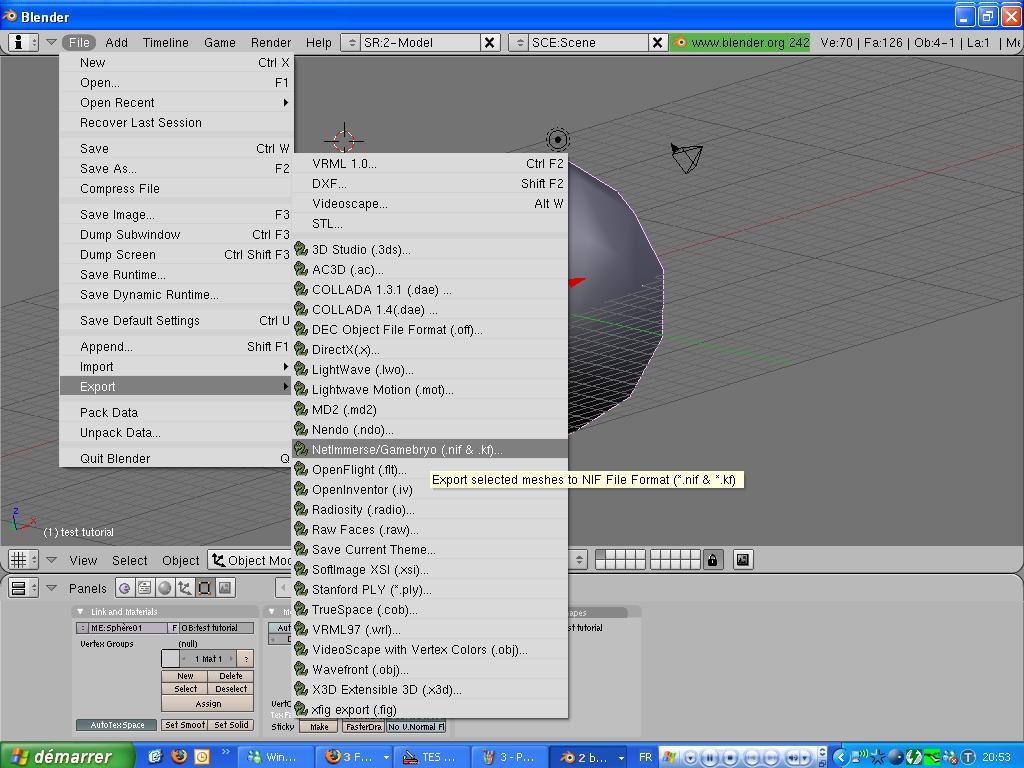The height and width of the screenshot is (768, 1024).
Task: Select the Scene context icon
Action: click(225, 588)
